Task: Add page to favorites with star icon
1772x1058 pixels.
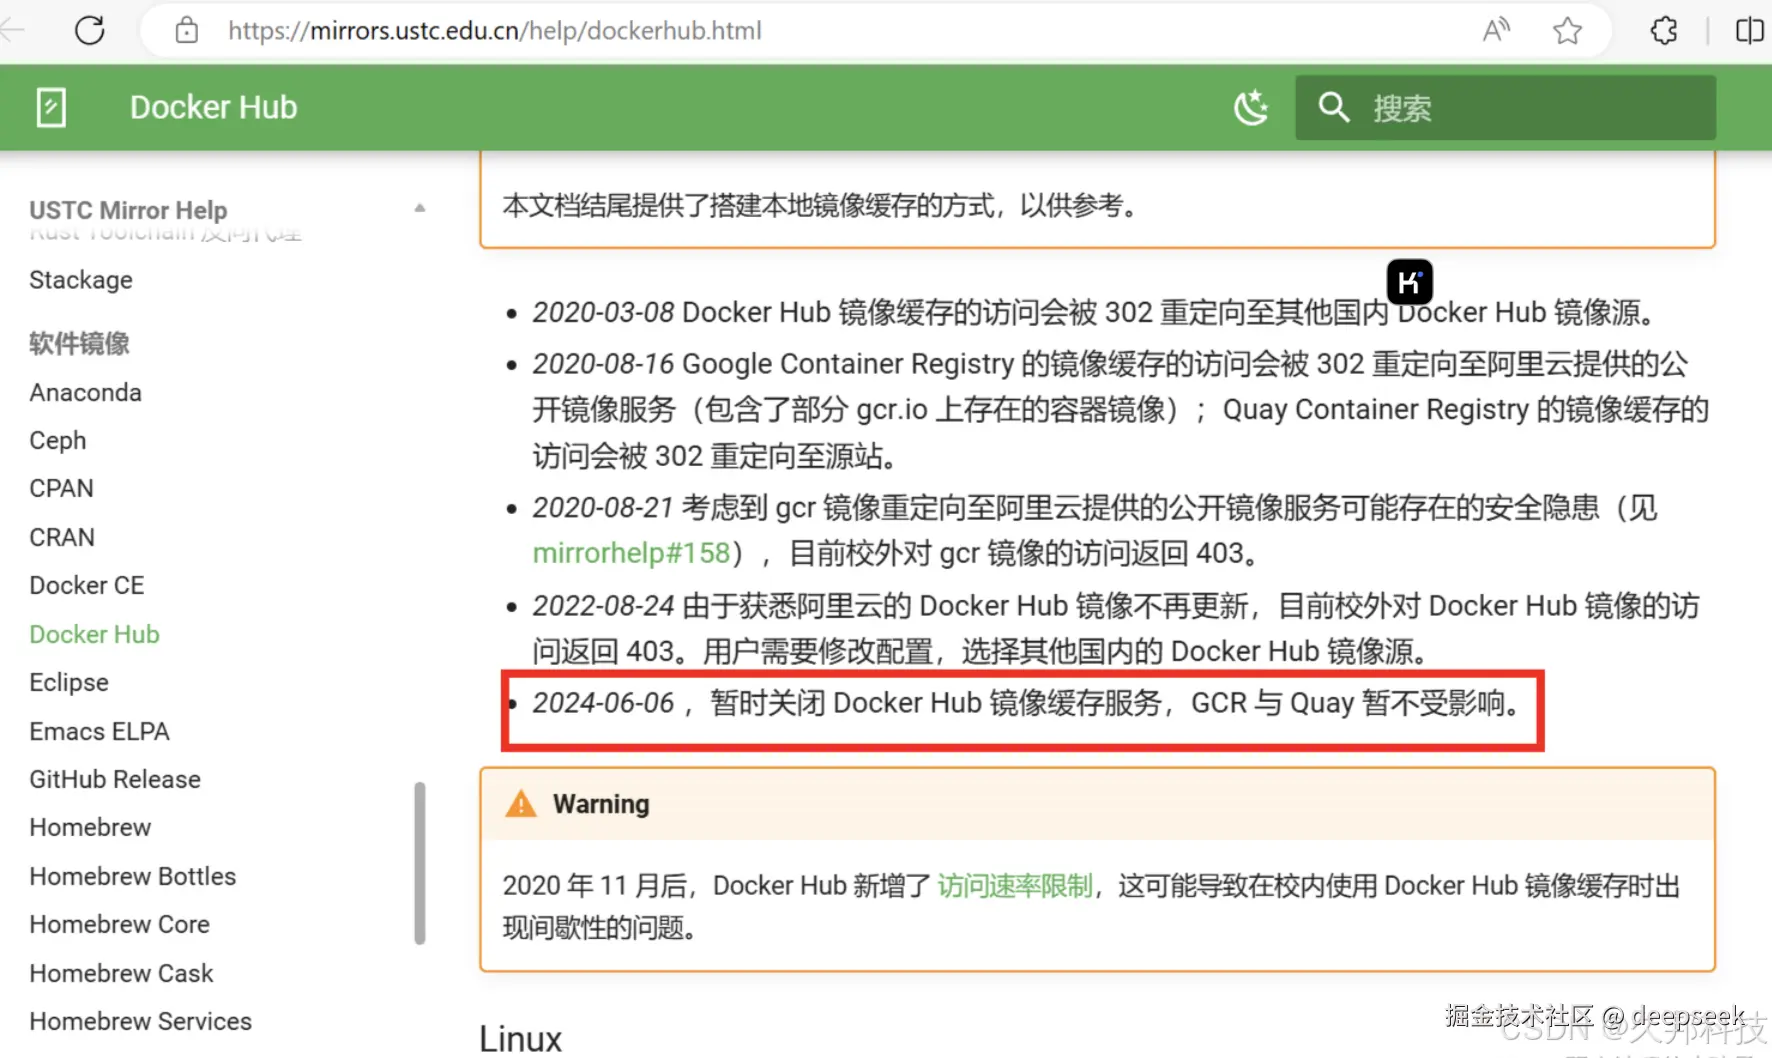Action: pos(1567,31)
